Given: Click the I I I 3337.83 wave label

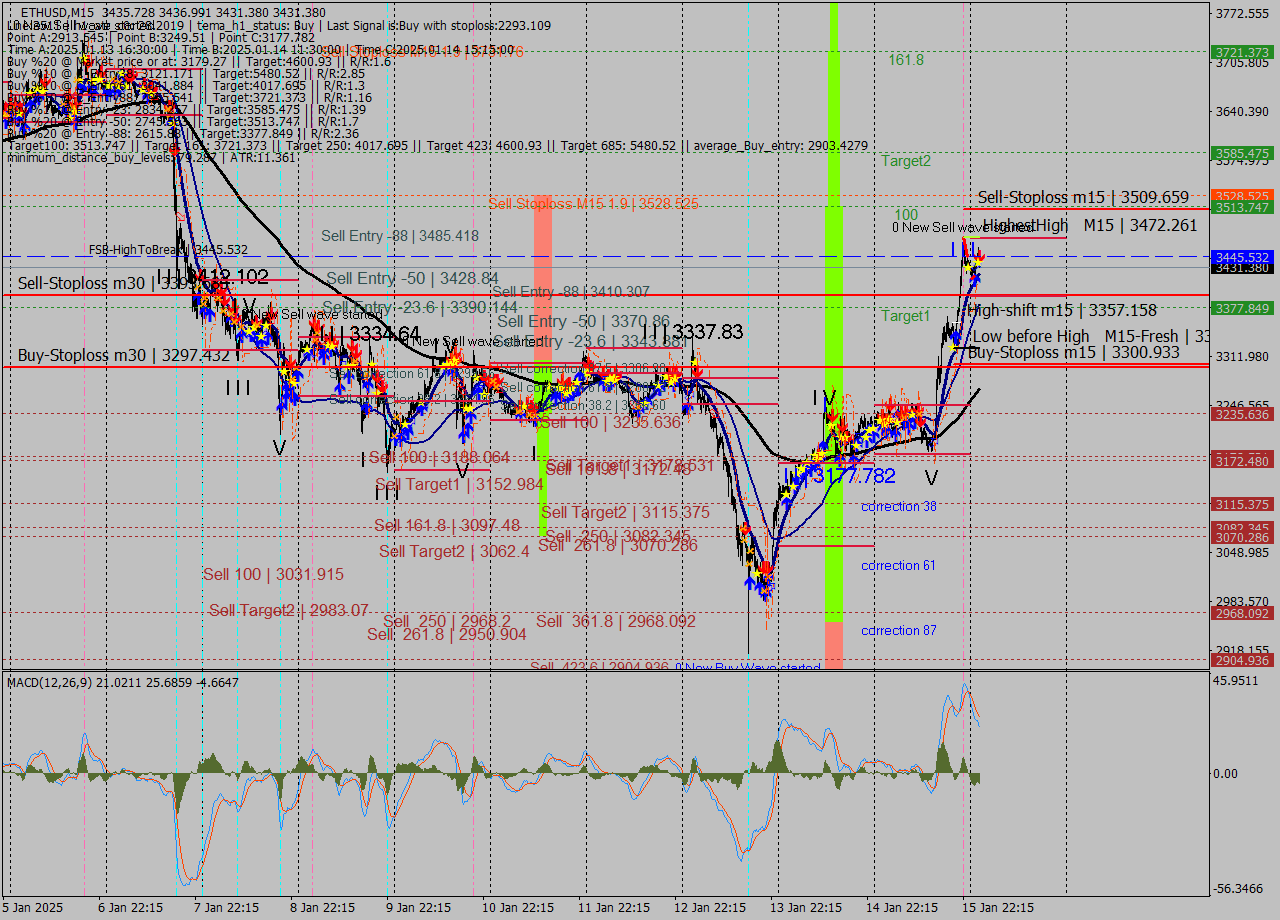Looking at the screenshot, I should pos(693,332).
